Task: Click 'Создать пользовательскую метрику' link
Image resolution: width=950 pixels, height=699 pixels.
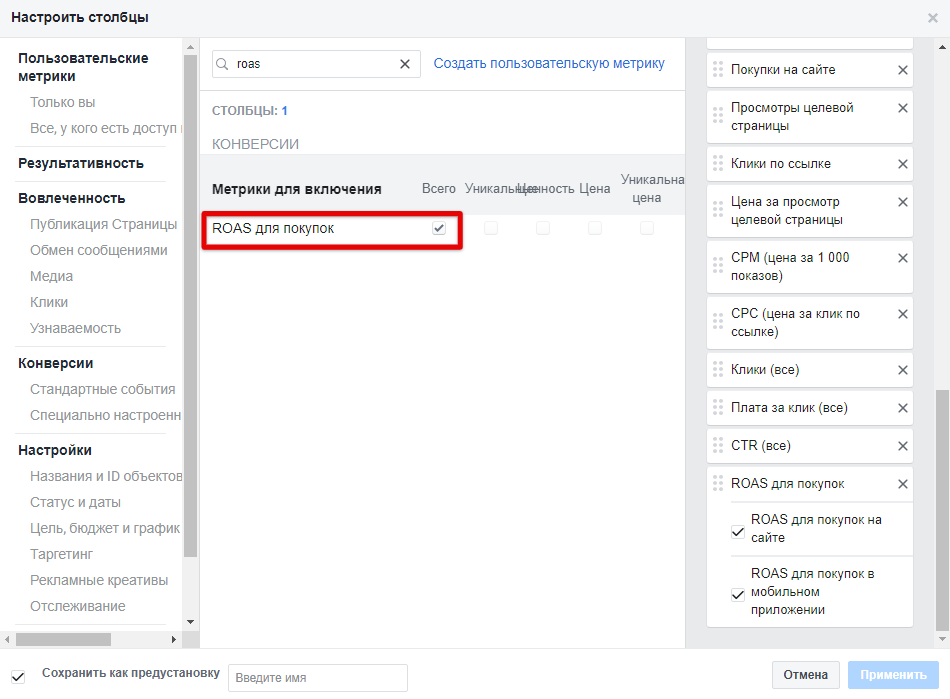Action: (549, 64)
